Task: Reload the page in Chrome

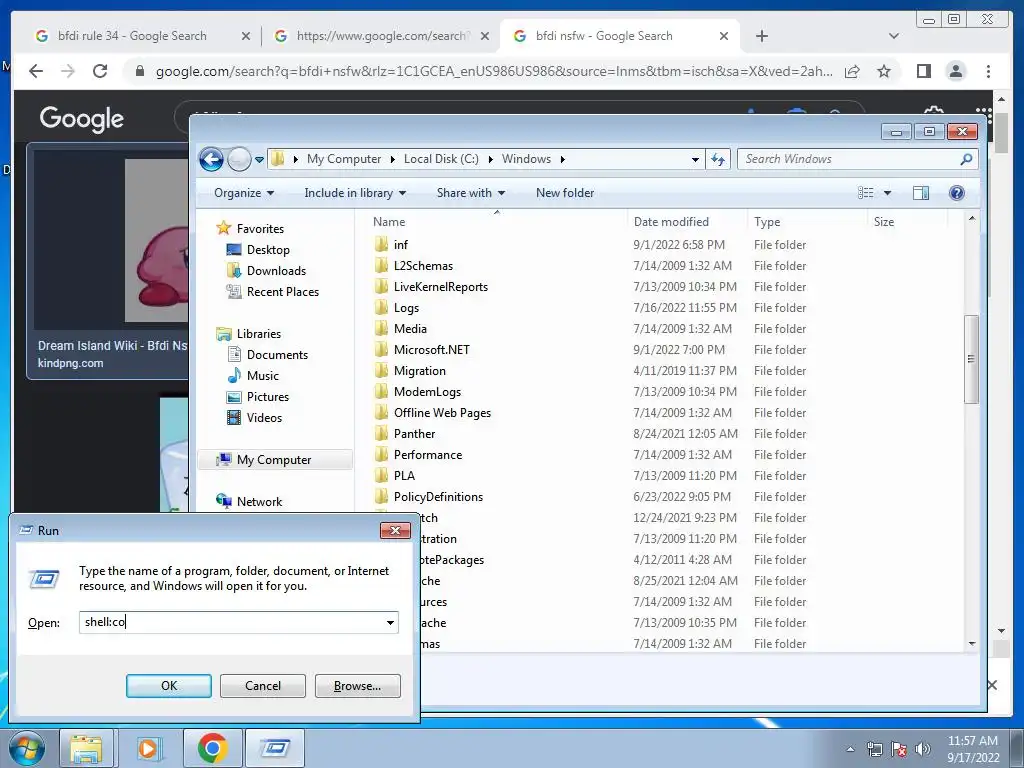Action: (100, 71)
